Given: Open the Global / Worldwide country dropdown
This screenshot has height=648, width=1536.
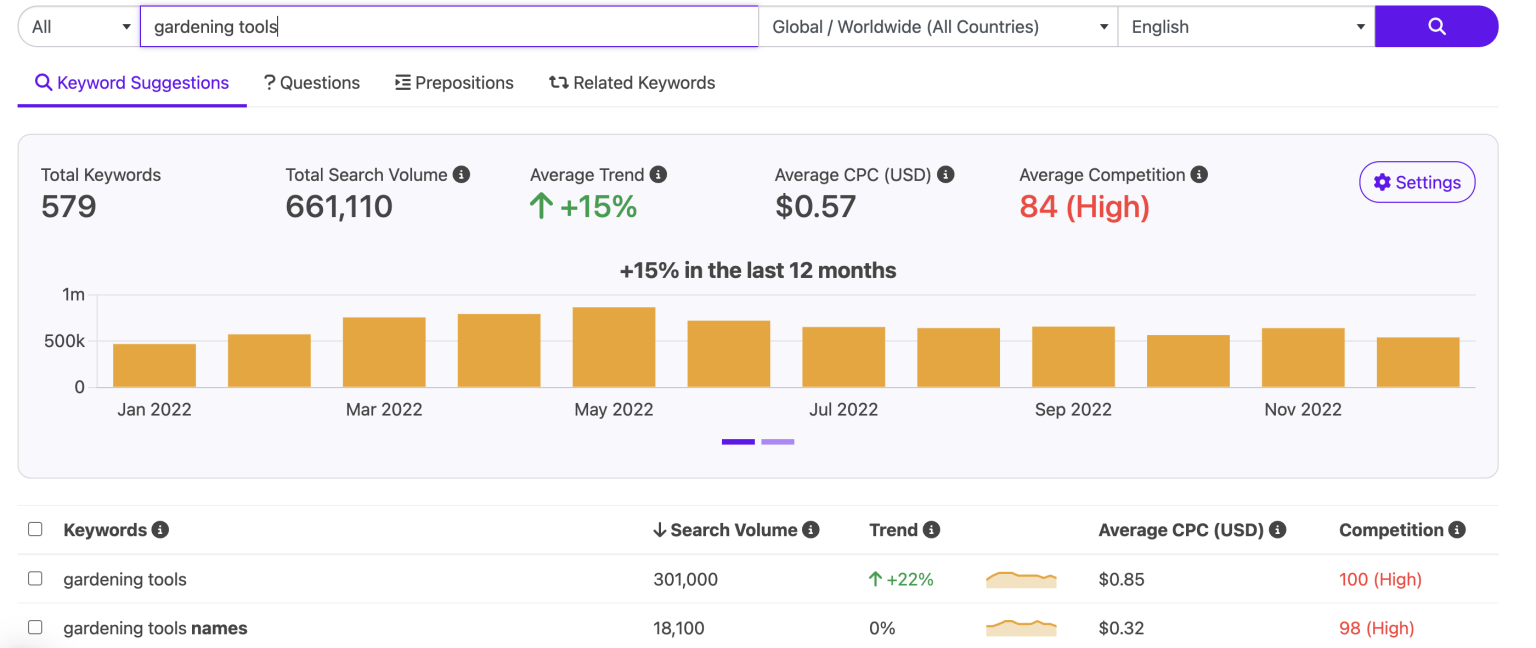Looking at the screenshot, I should [x=938, y=26].
